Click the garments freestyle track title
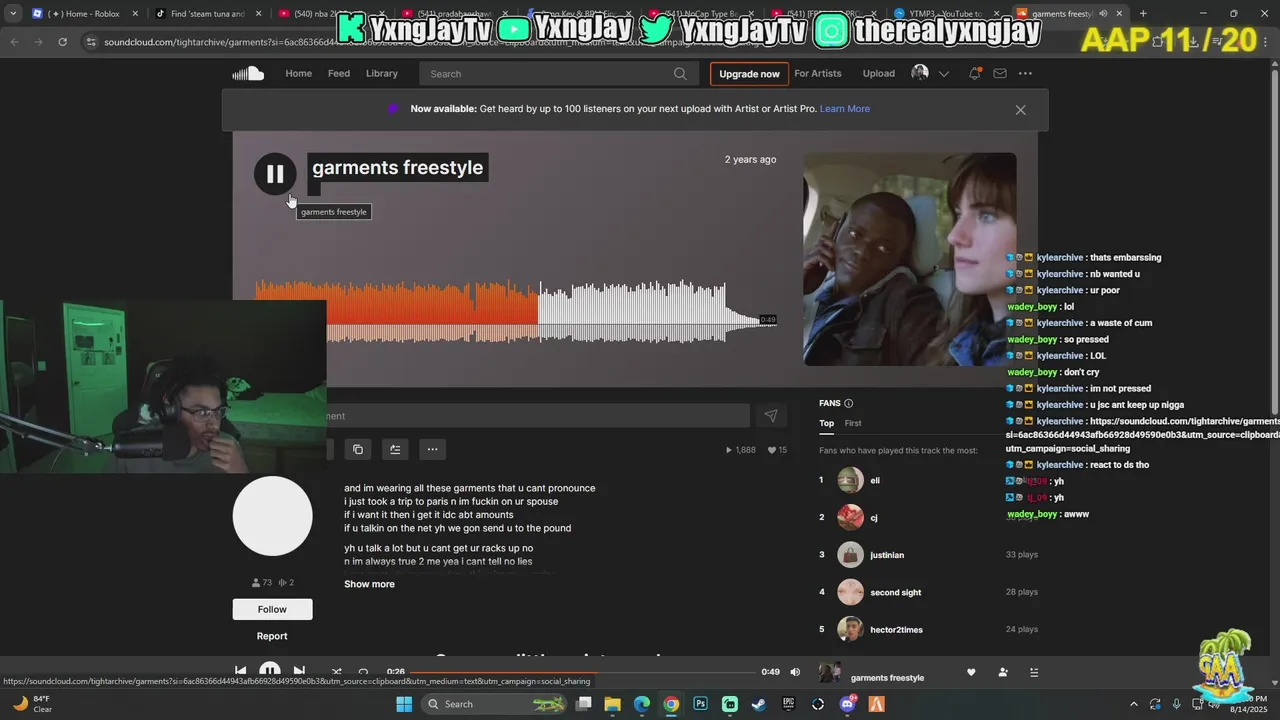The height and width of the screenshot is (720, 1280). pos(397,167)
